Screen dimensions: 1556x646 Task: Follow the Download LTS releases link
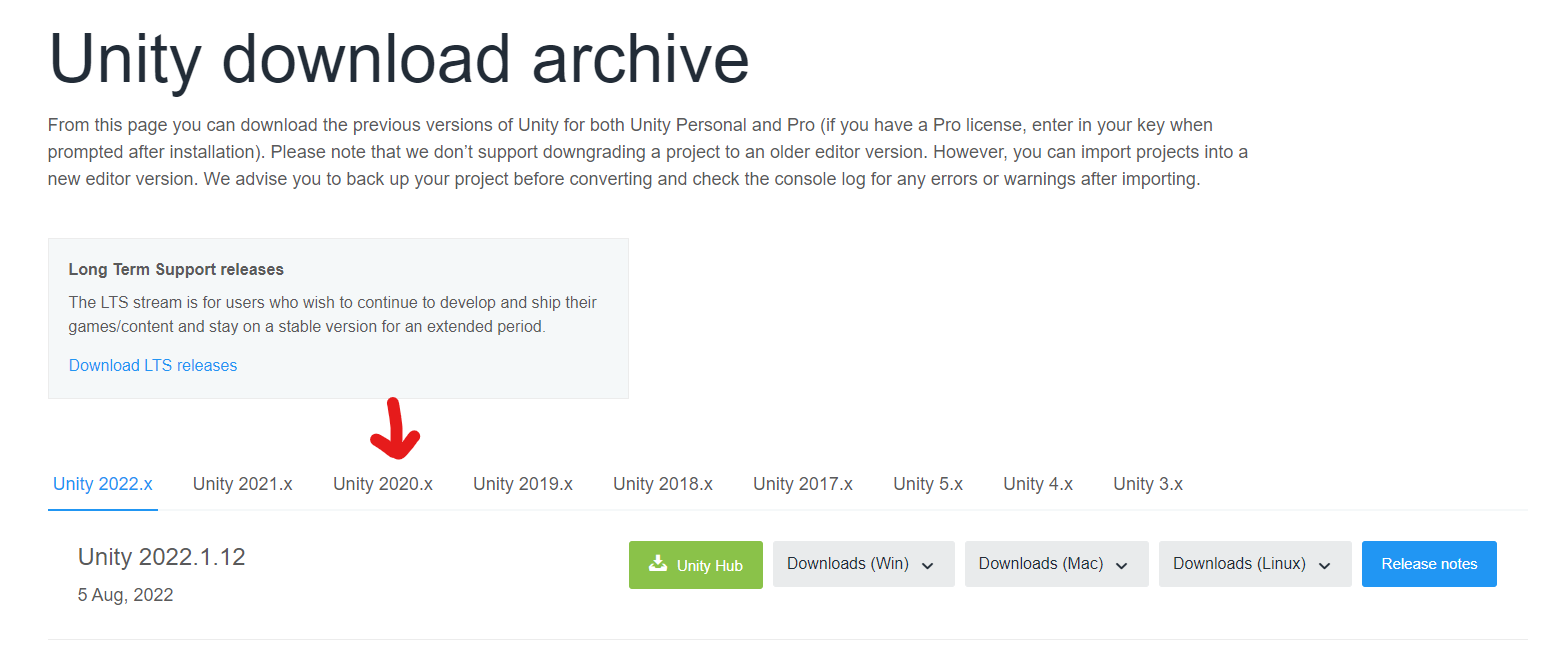[x=153, y=365]
